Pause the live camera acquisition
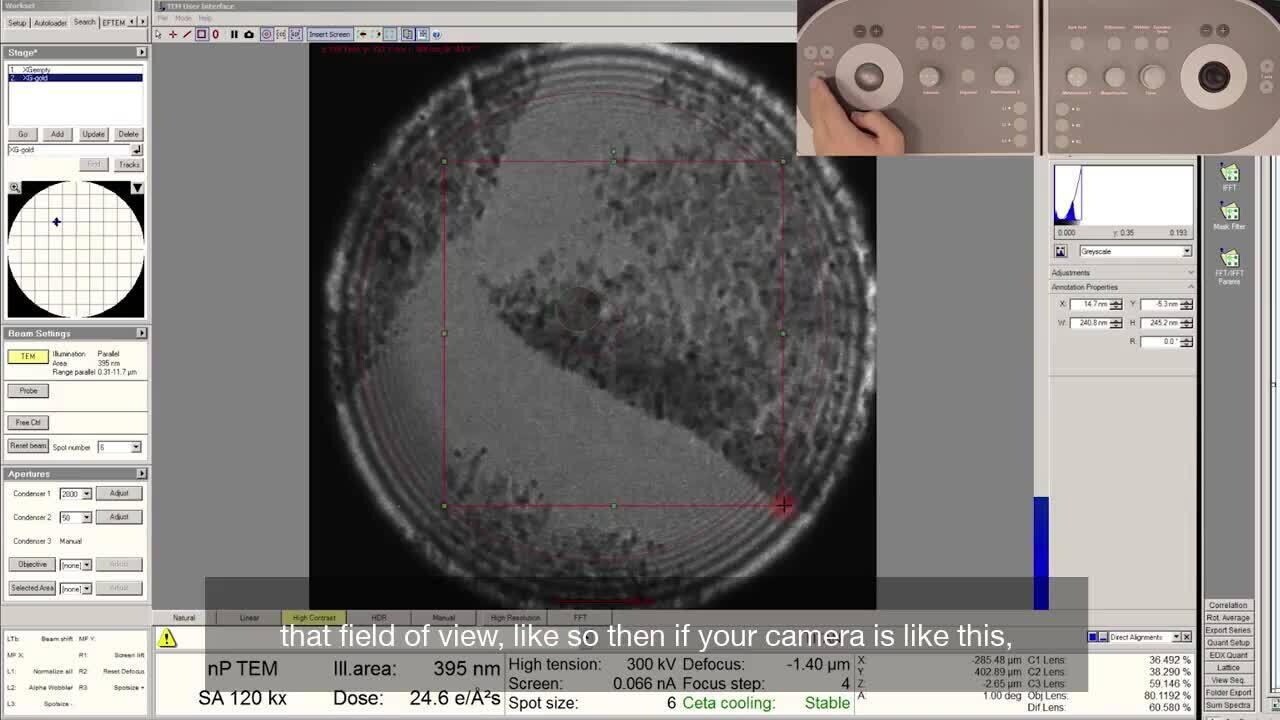Viewport: 1280px width, 720px height. tap(234, 34)
